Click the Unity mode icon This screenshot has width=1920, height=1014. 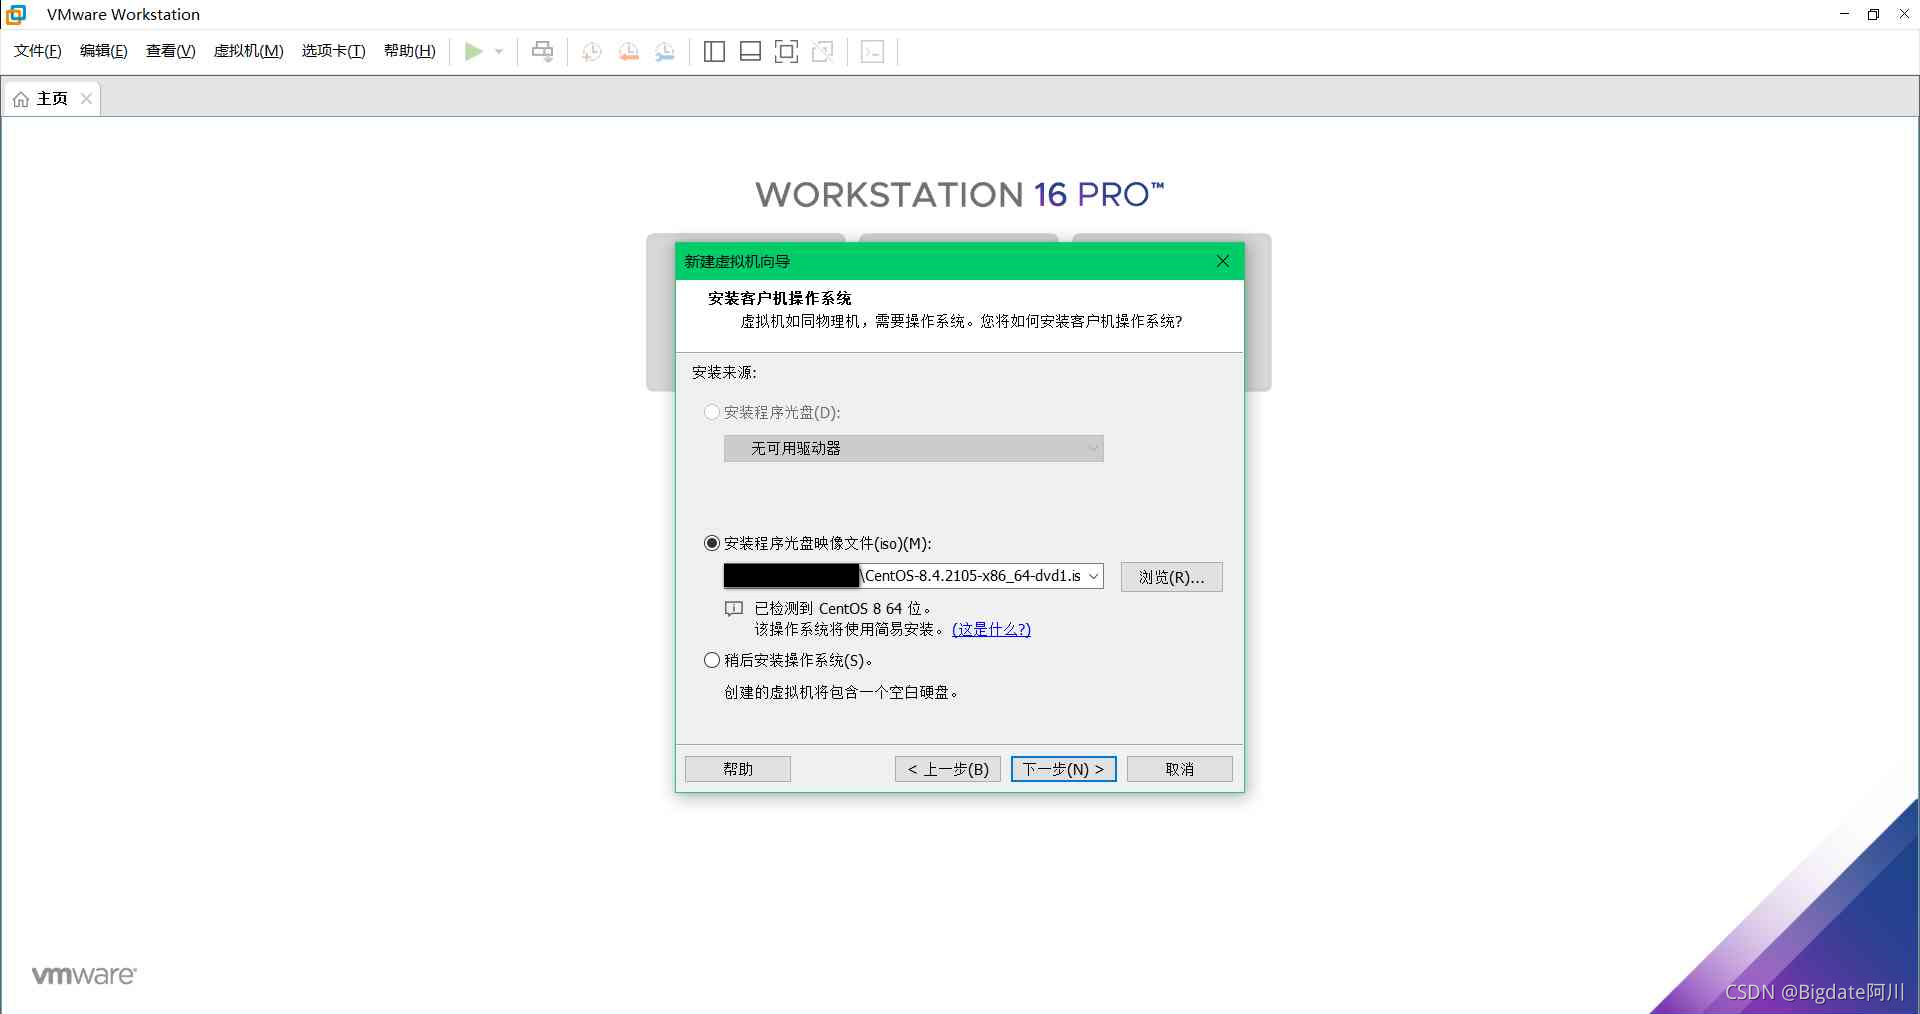pyautogui.click(x=823, y=51)
